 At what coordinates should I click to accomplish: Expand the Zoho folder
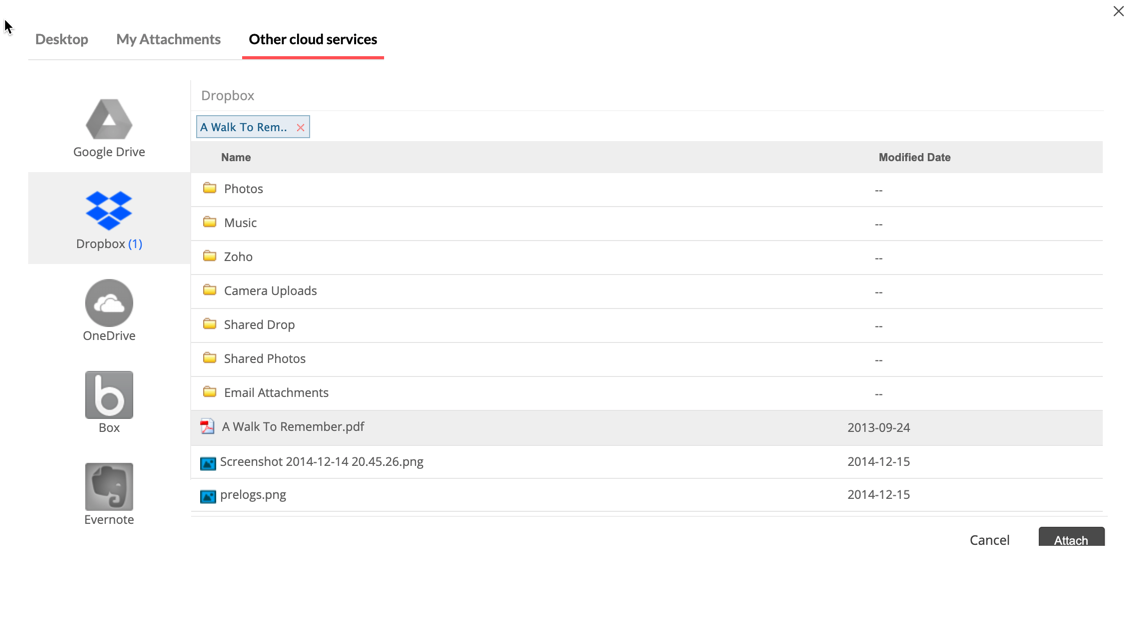tap(238, 257)
